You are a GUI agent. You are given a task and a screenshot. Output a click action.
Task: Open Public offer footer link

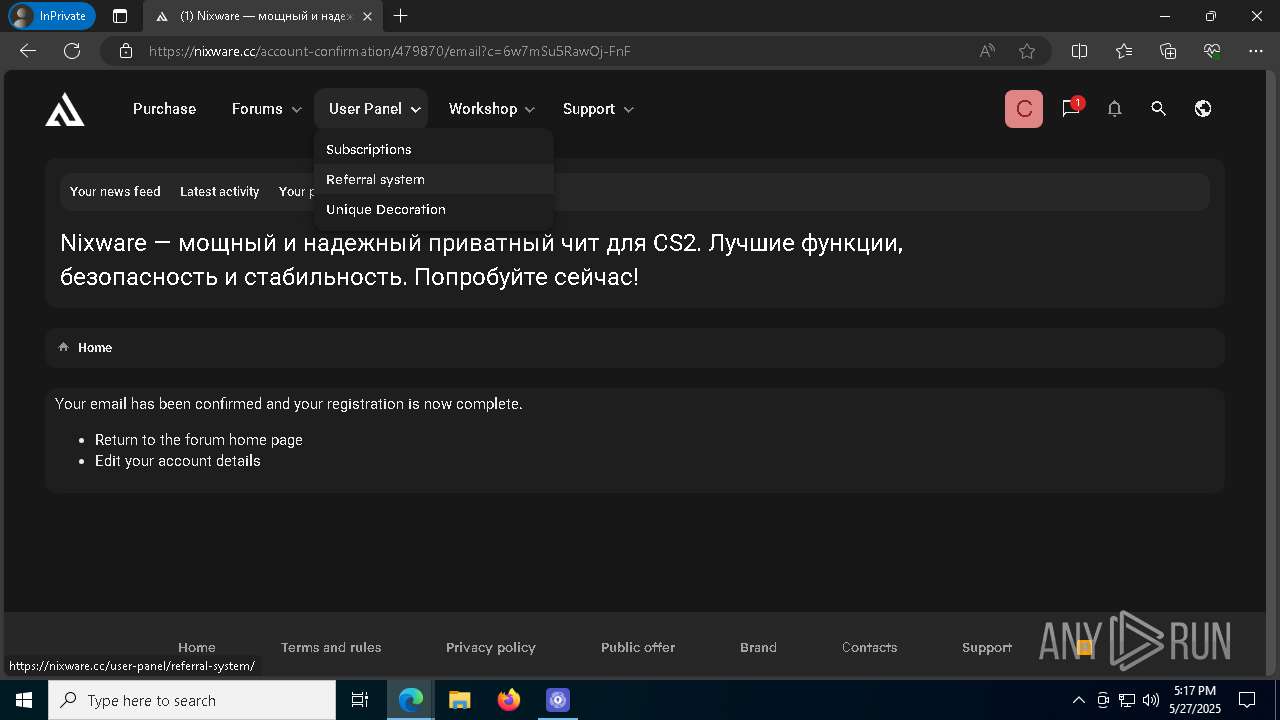(638, 647)
